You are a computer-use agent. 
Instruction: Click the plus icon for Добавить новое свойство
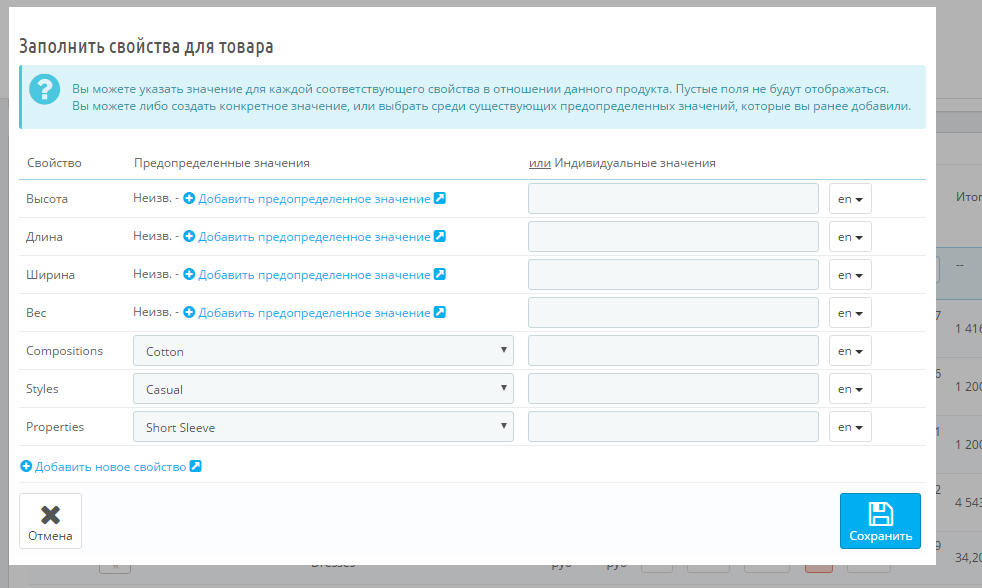[26, 467]
